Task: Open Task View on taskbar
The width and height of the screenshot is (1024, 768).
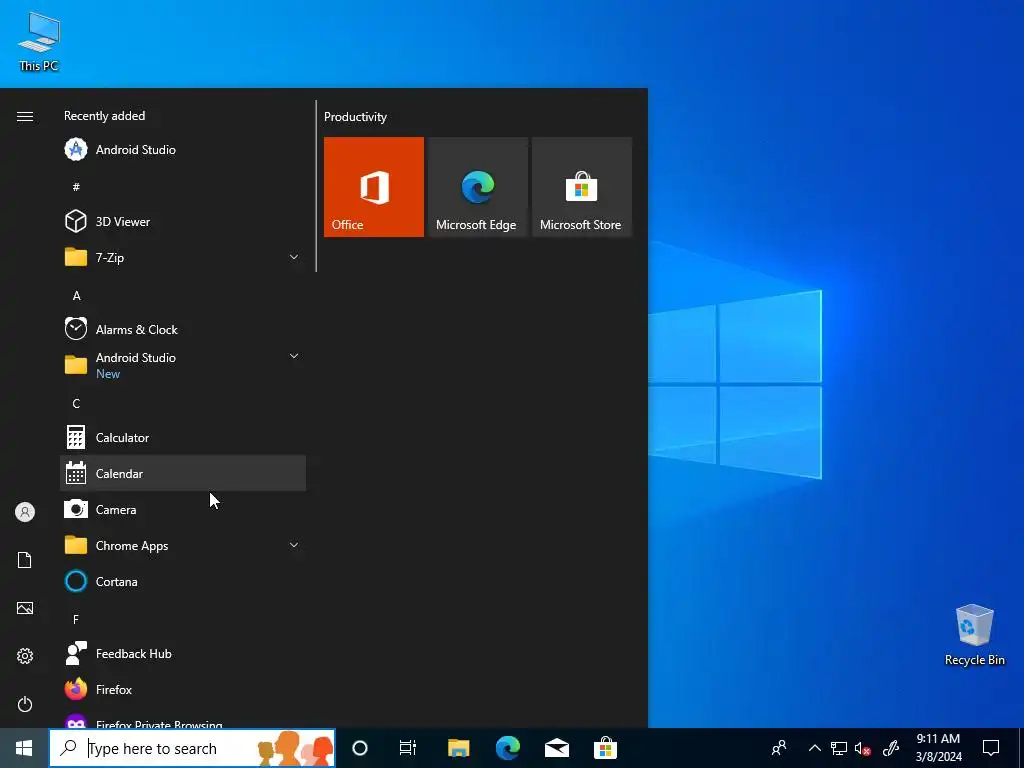Action: [408, 748]
